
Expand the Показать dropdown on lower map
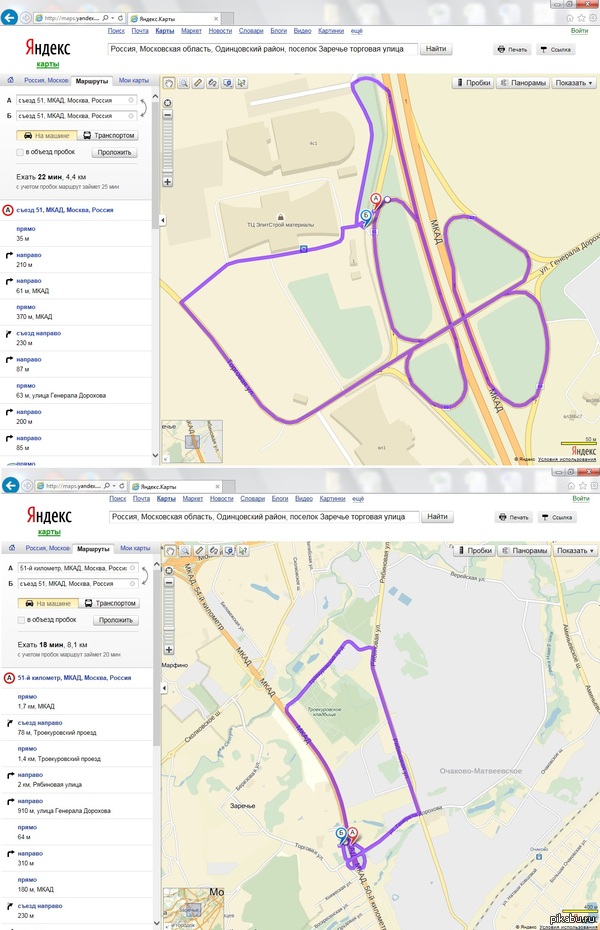click(574, 551)
